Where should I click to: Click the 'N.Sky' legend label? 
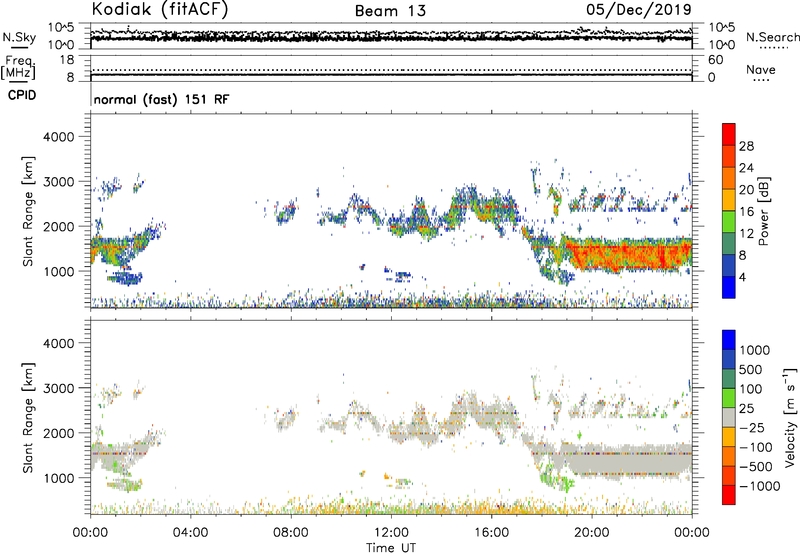point(19,37)
